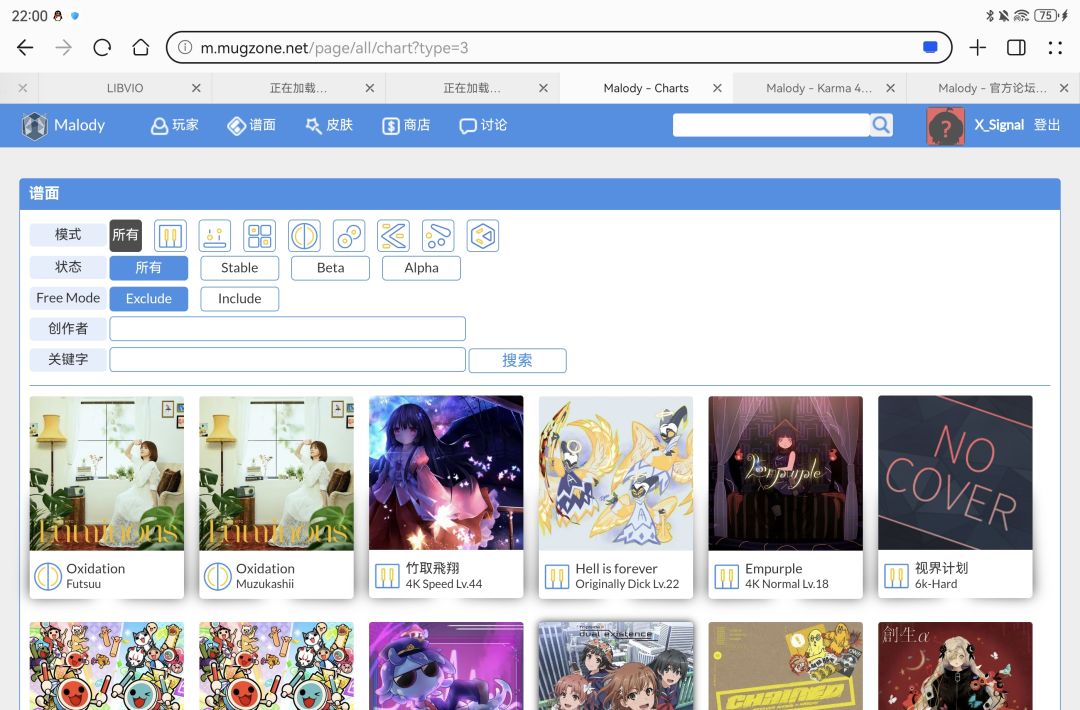Image resolution: width=1080 pixels, height=710 pixels.
Task: Select the Live mode icon filter
Action: 438,236
